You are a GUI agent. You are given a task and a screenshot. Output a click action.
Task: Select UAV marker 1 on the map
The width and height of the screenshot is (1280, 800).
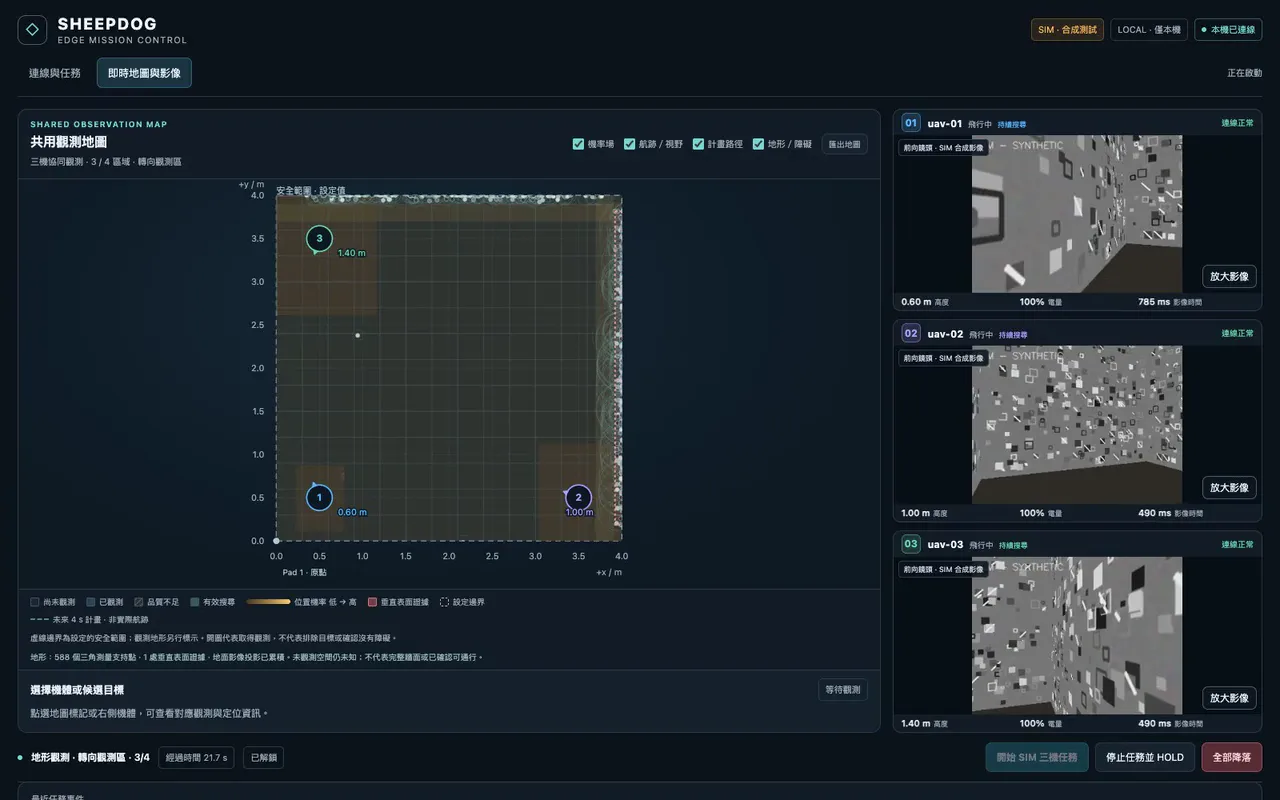(x=319, y=497)
